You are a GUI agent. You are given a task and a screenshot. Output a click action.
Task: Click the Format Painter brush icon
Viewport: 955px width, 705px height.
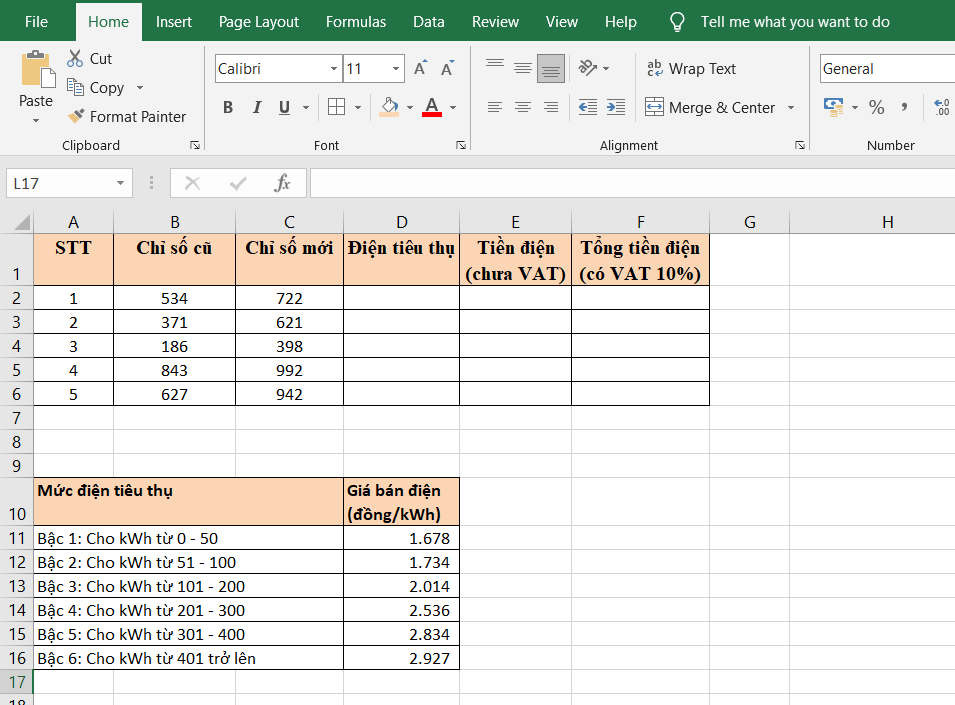(76, 117)
